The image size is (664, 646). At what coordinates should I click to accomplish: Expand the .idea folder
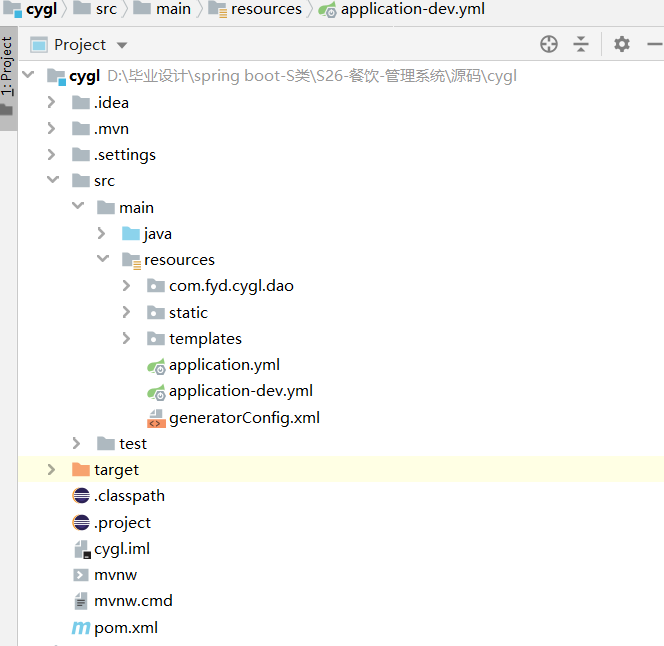51,102
